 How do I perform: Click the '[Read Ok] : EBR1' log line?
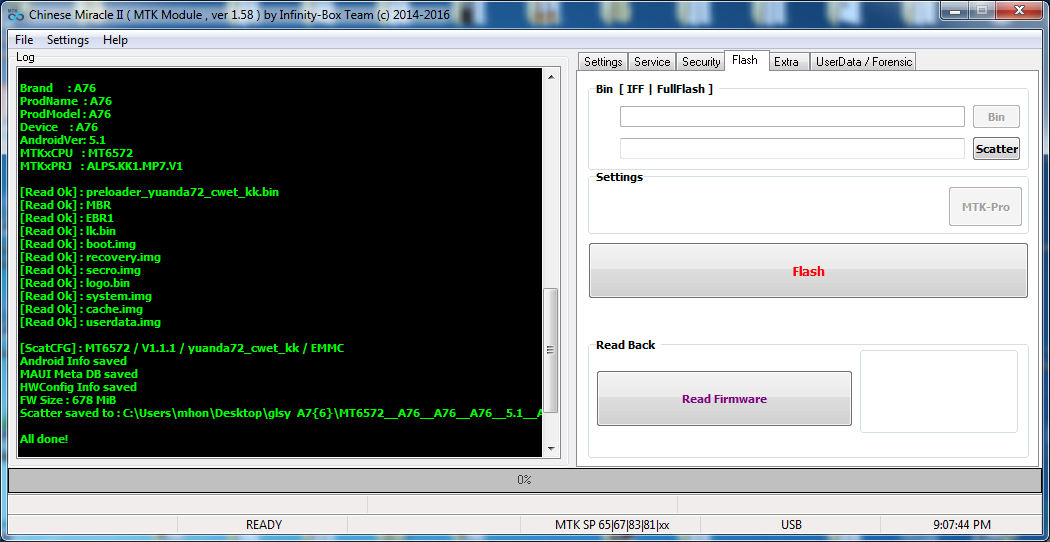pyautogui.click(x=67, y=218)
